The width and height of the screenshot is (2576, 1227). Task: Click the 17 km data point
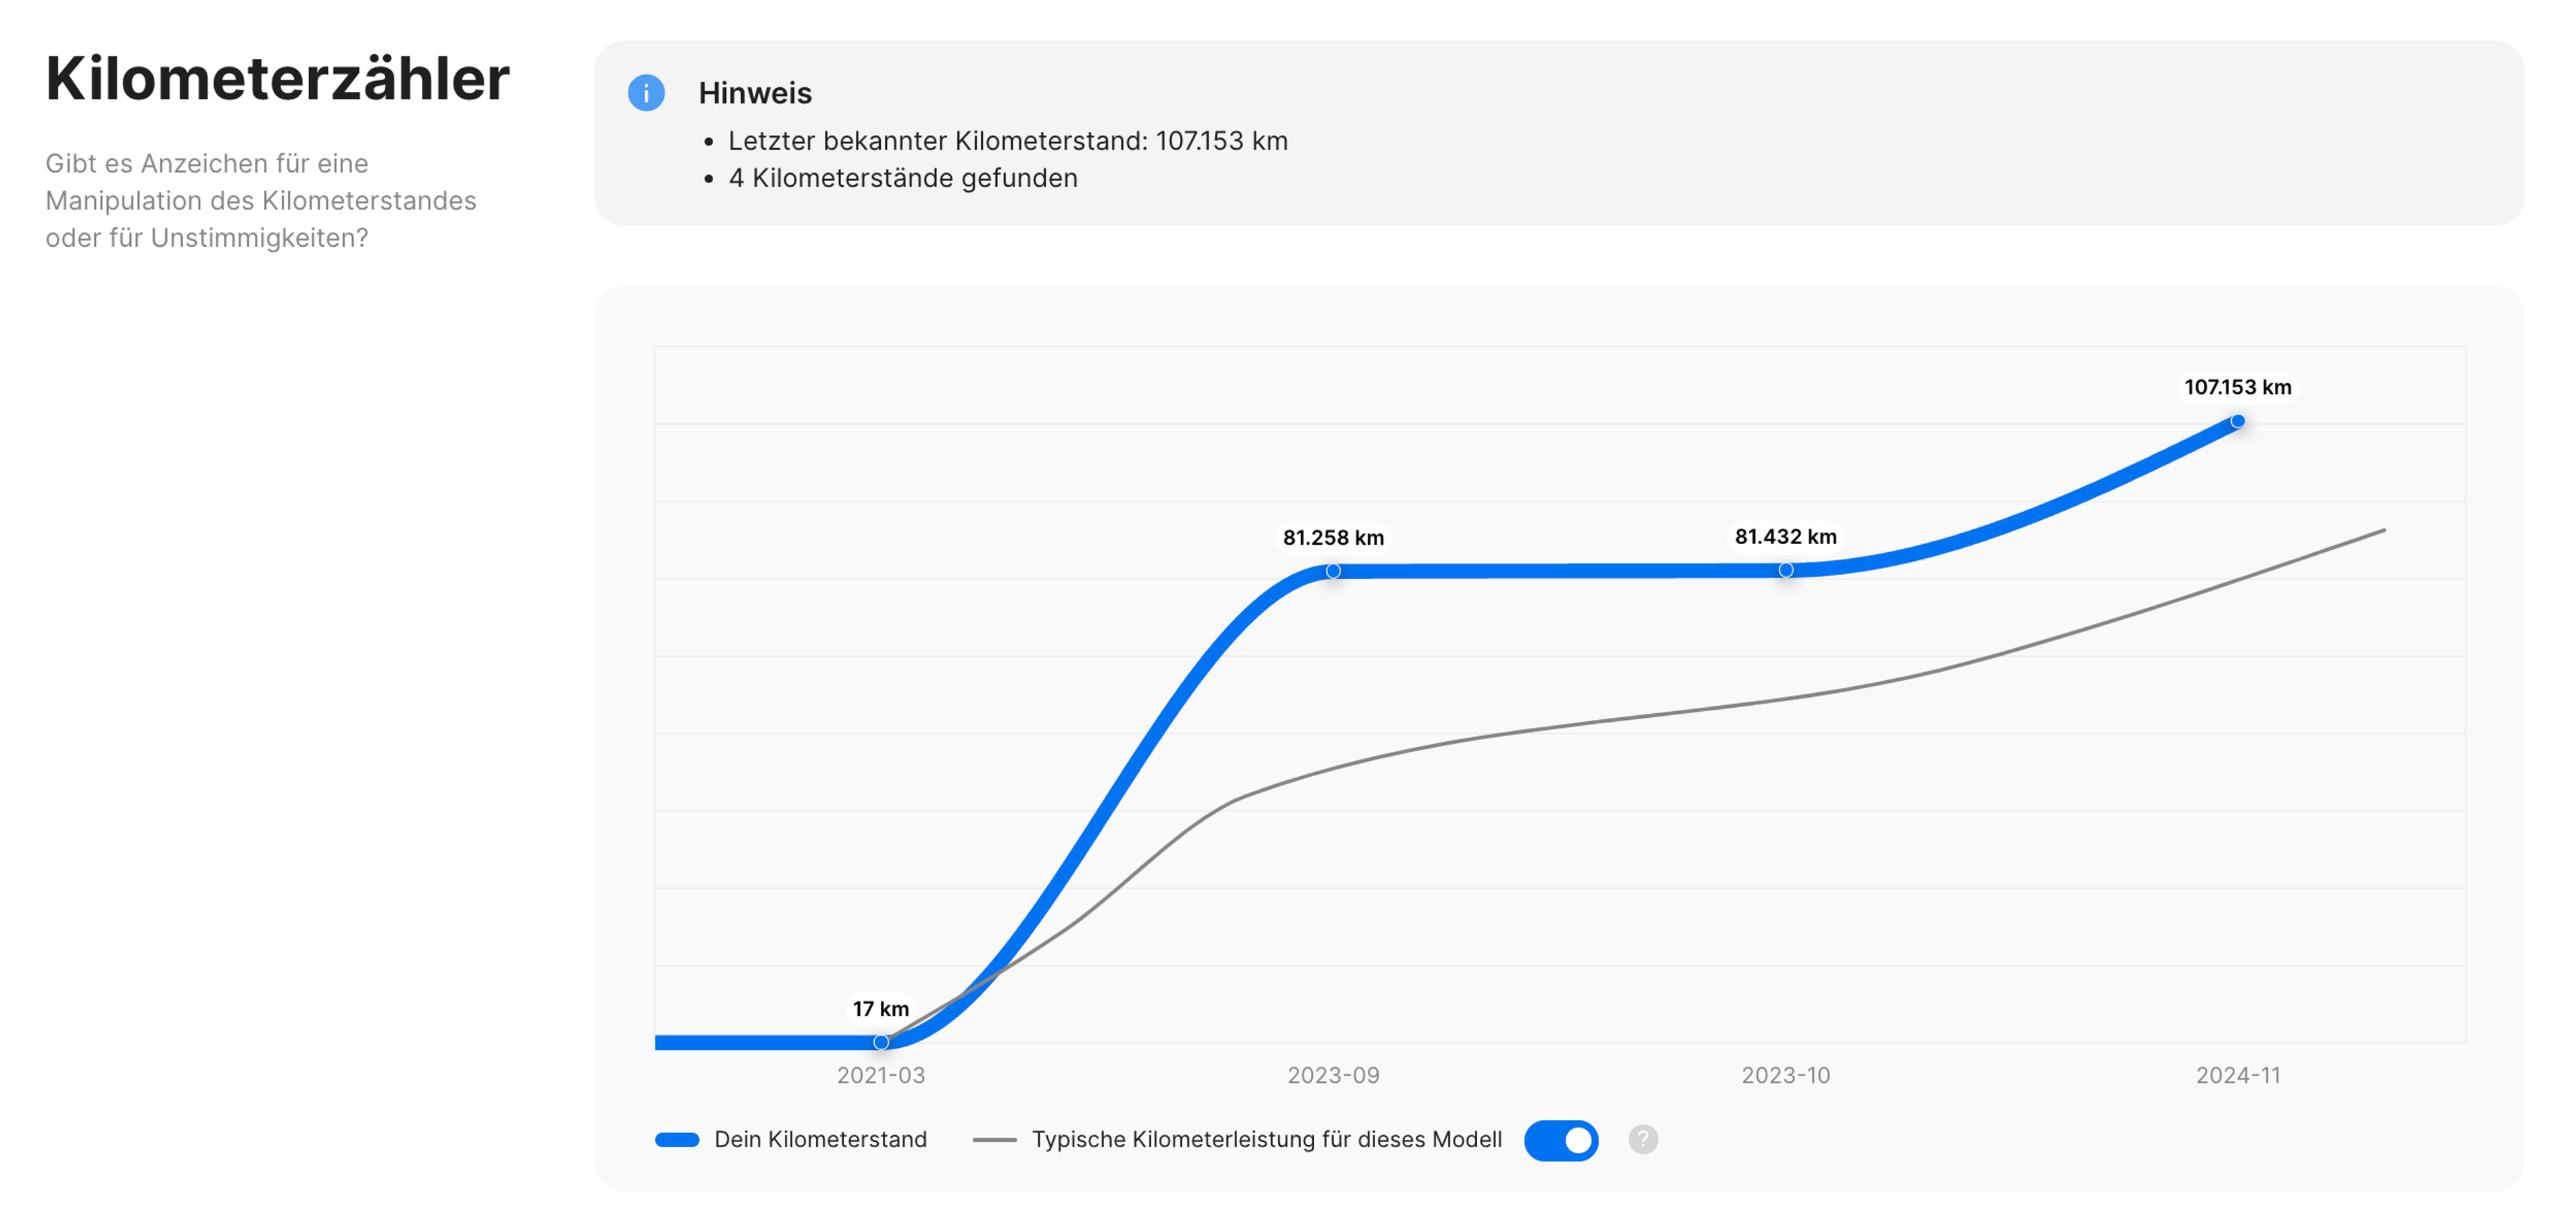(x=881, y=1042)
